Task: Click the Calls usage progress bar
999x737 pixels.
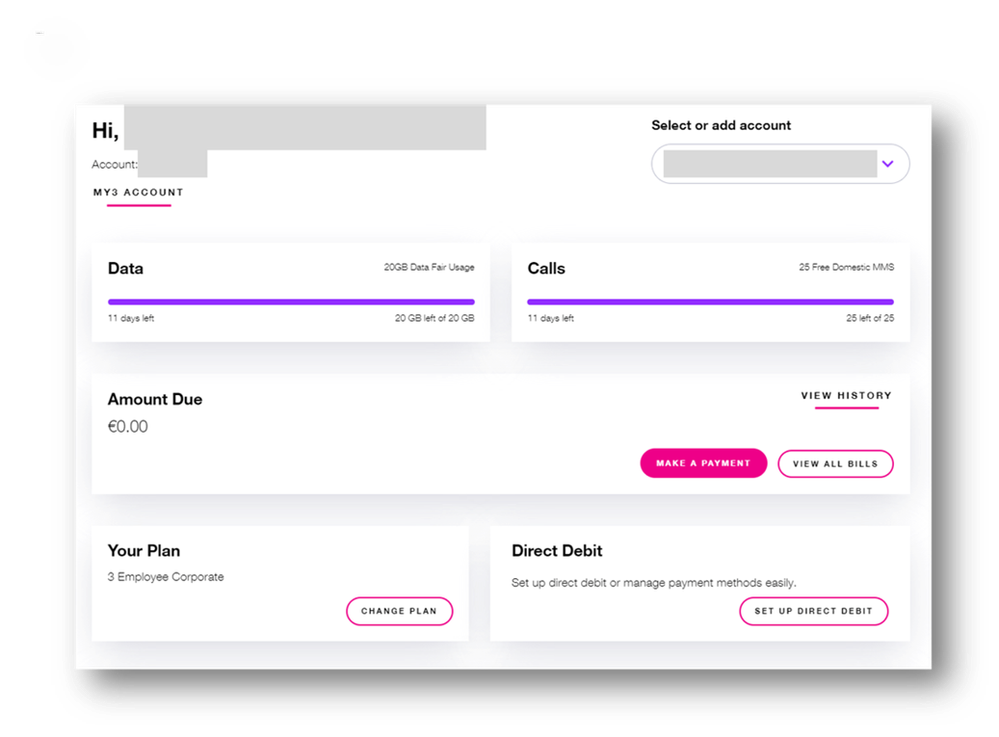Action: (710, 301)
